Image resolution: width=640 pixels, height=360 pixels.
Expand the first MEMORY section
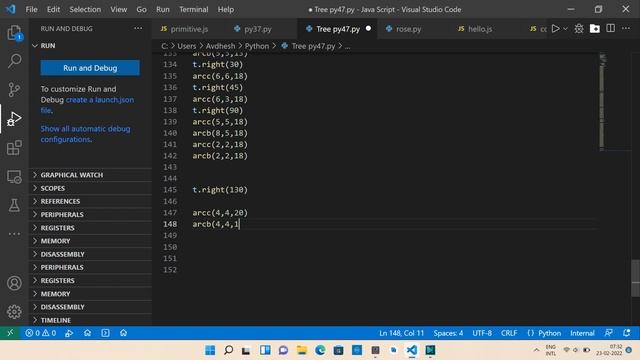90,241
